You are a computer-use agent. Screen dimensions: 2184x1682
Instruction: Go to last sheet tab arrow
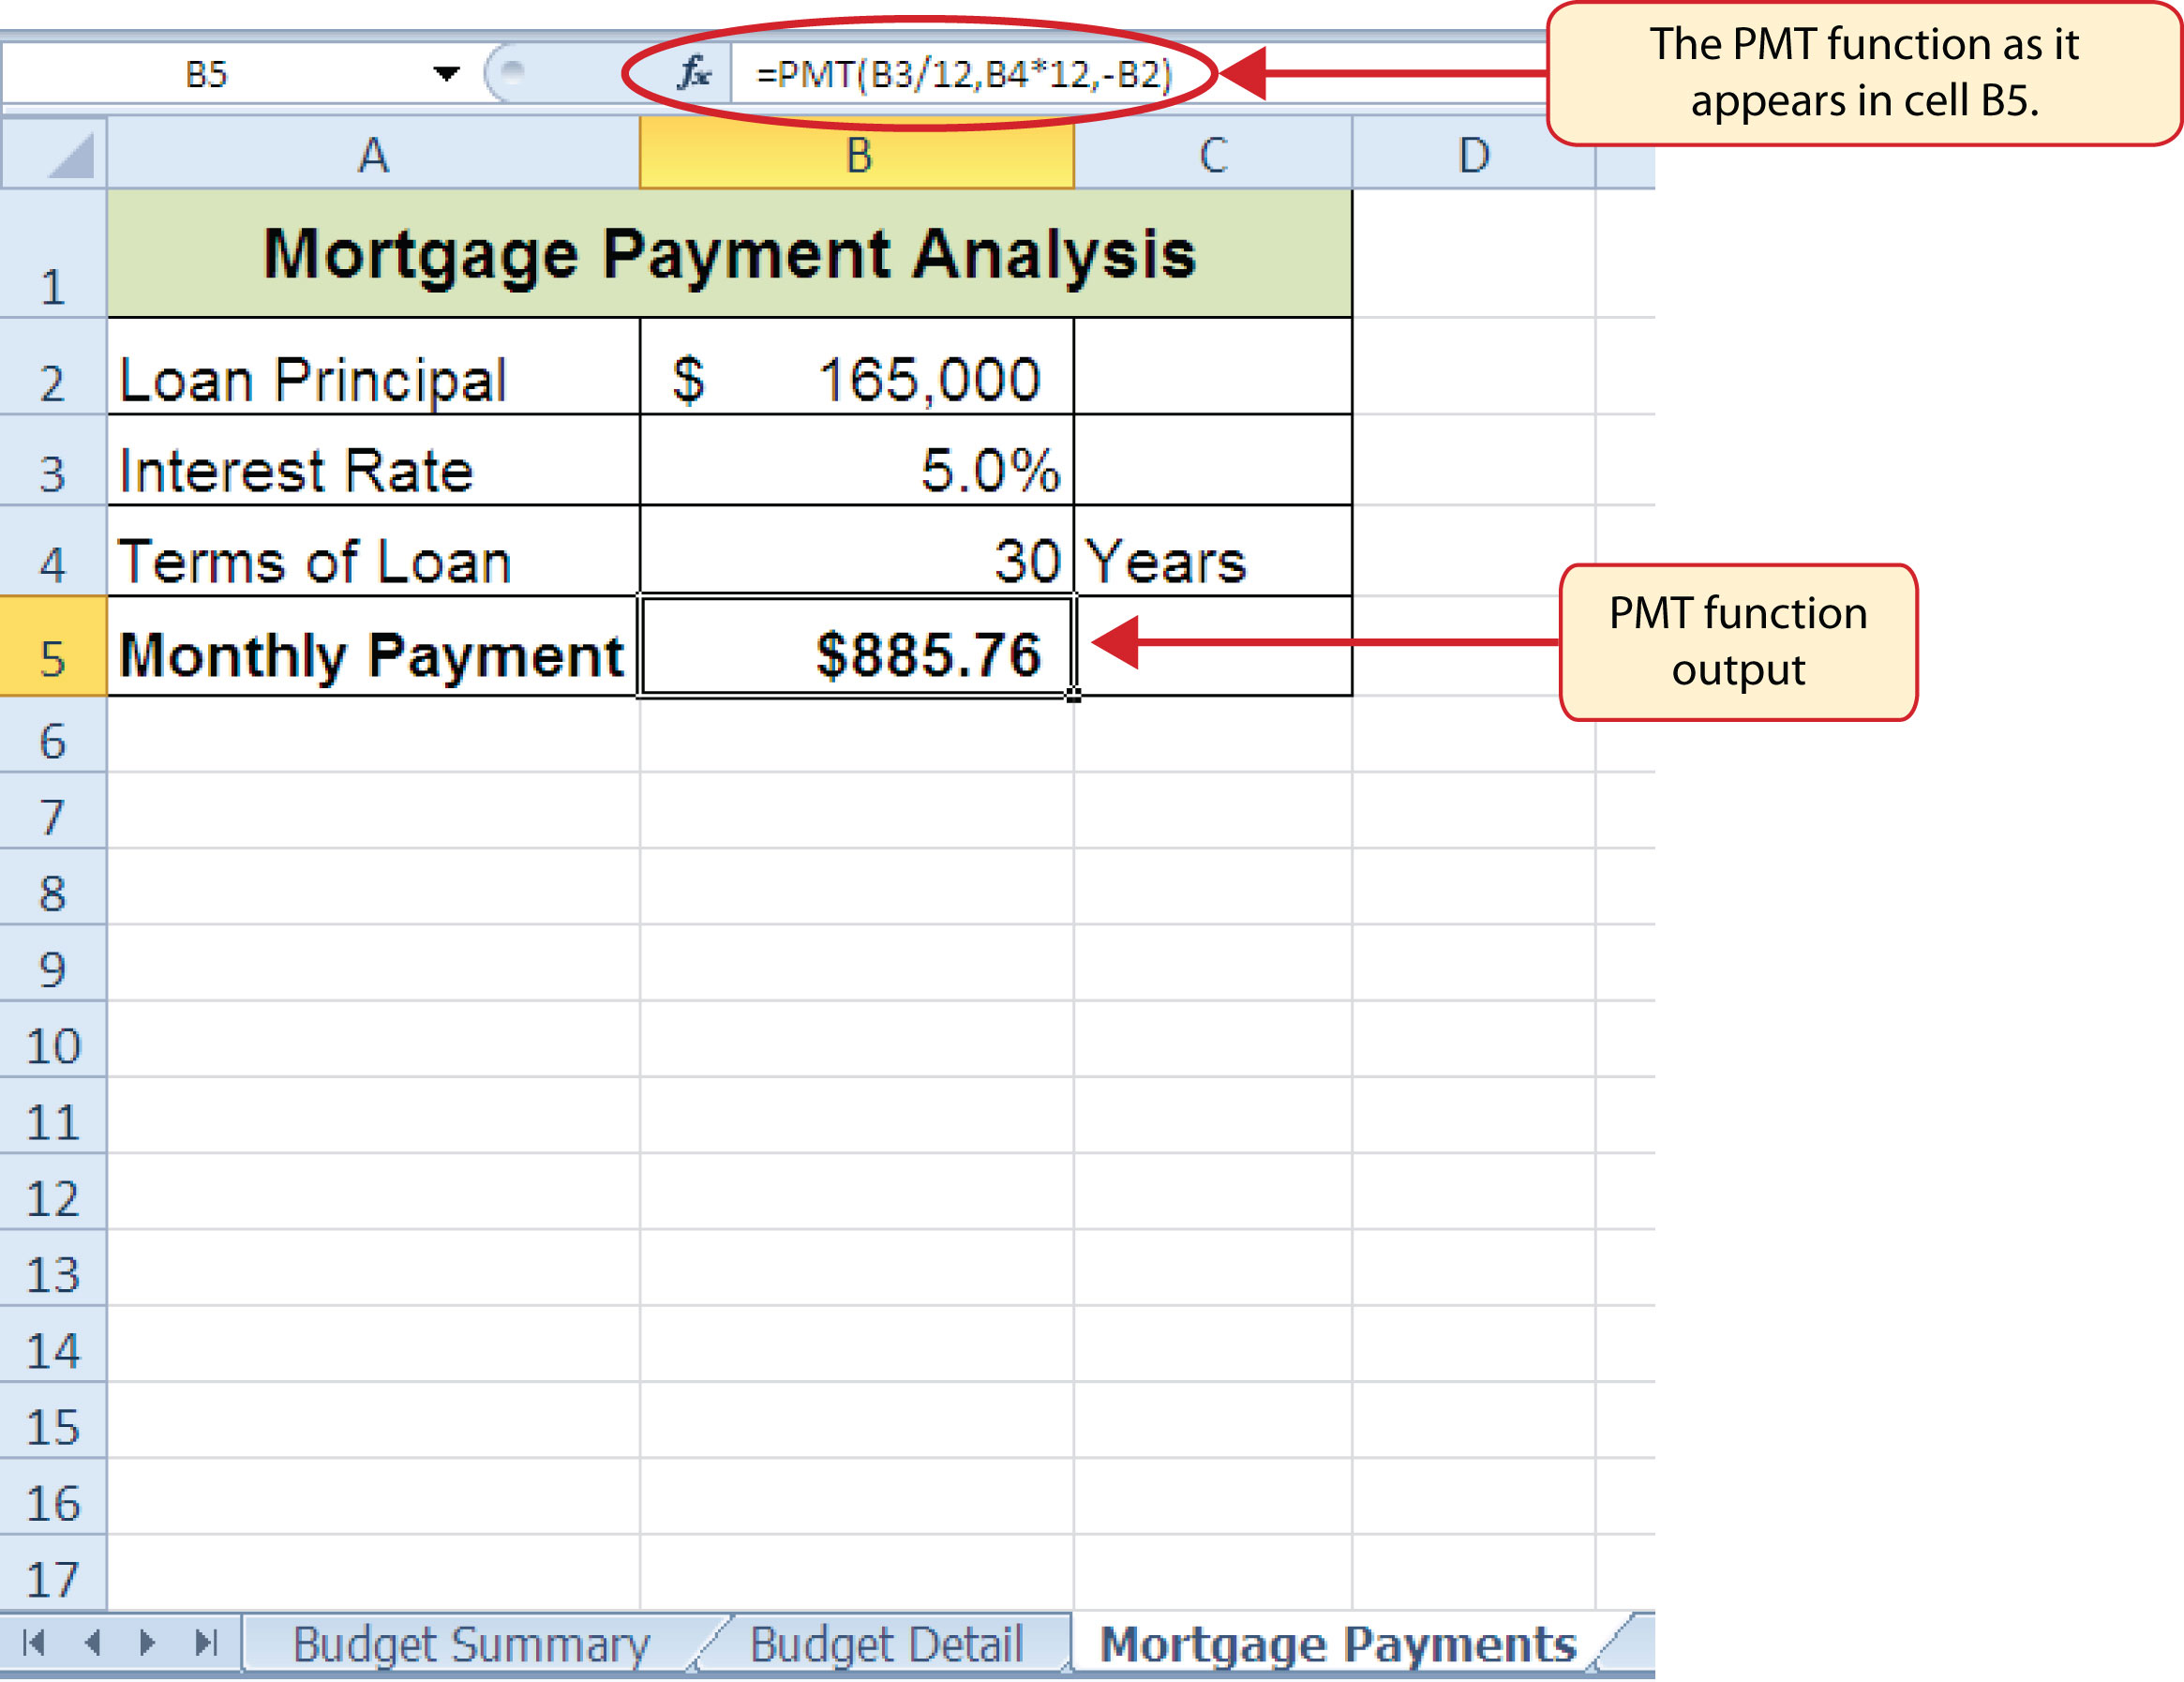[x=206, y=1642]
